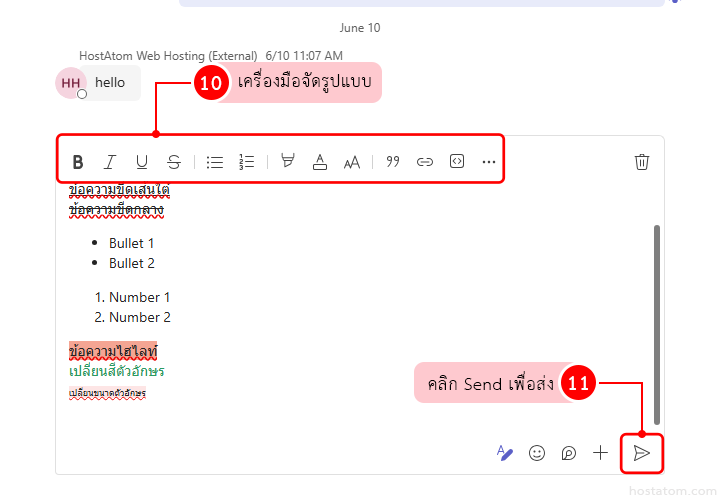Apply strikethrough formatting
Viewport: 720px width, 498px height.
click(174, 162)
